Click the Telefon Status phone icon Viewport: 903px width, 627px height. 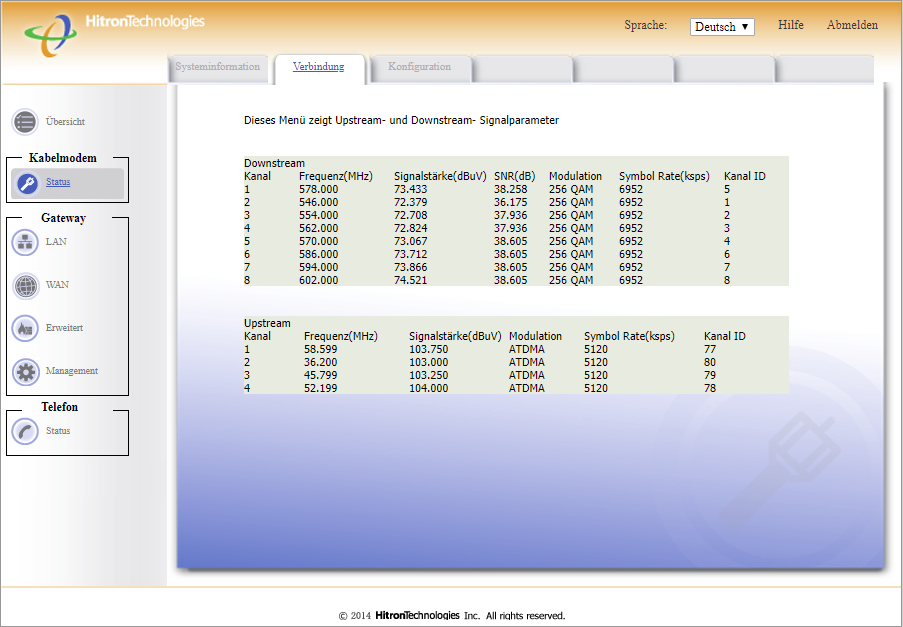(x=25, y=431)
